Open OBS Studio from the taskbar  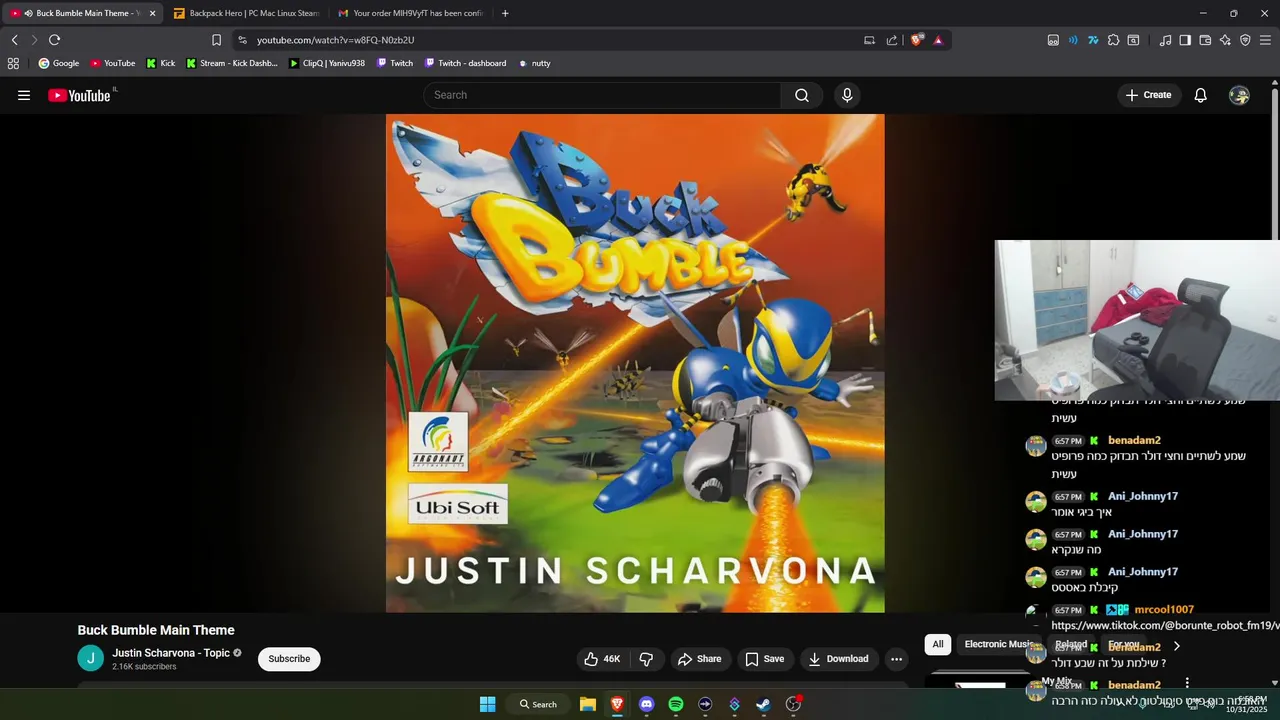click(x=793, y=704)
